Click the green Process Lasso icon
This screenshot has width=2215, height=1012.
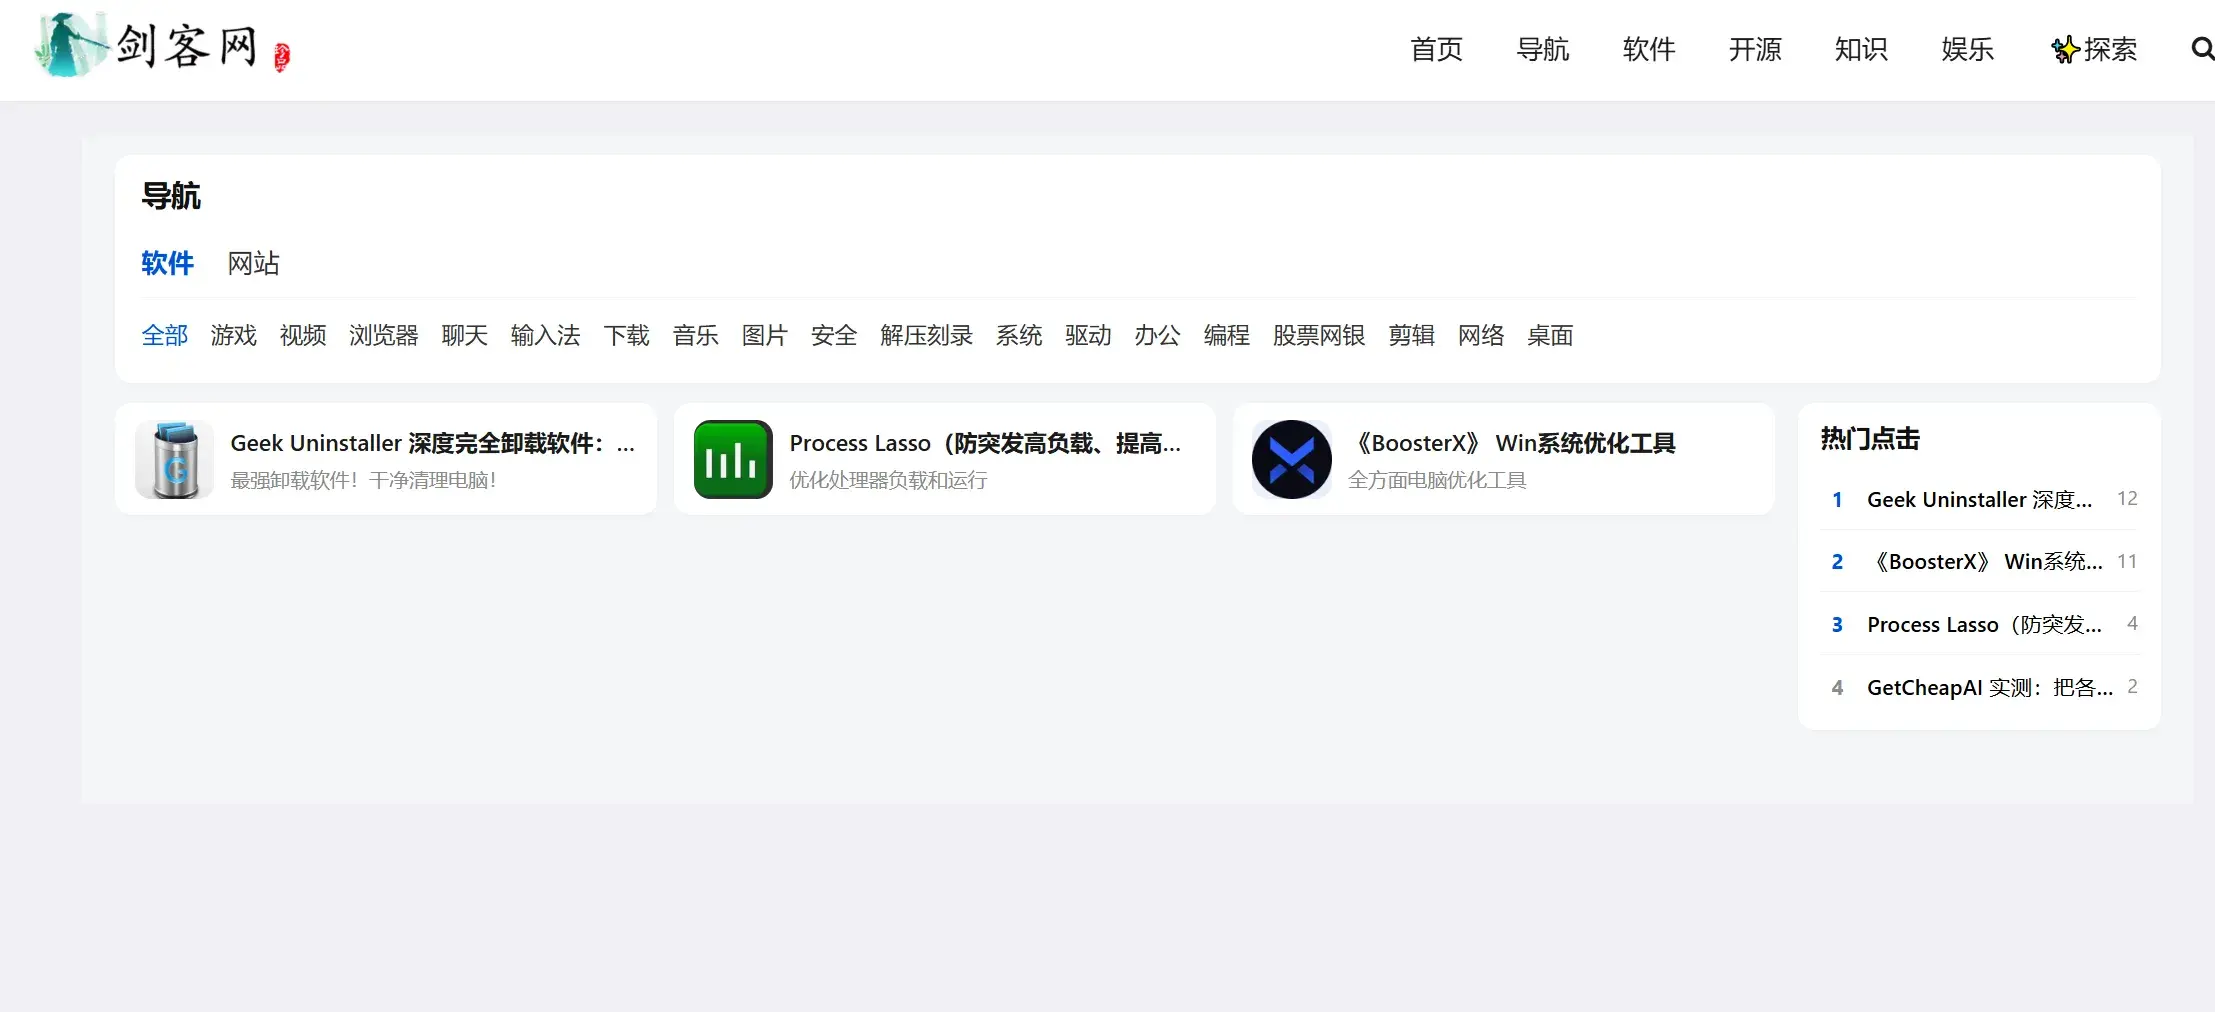pos(733,459)
